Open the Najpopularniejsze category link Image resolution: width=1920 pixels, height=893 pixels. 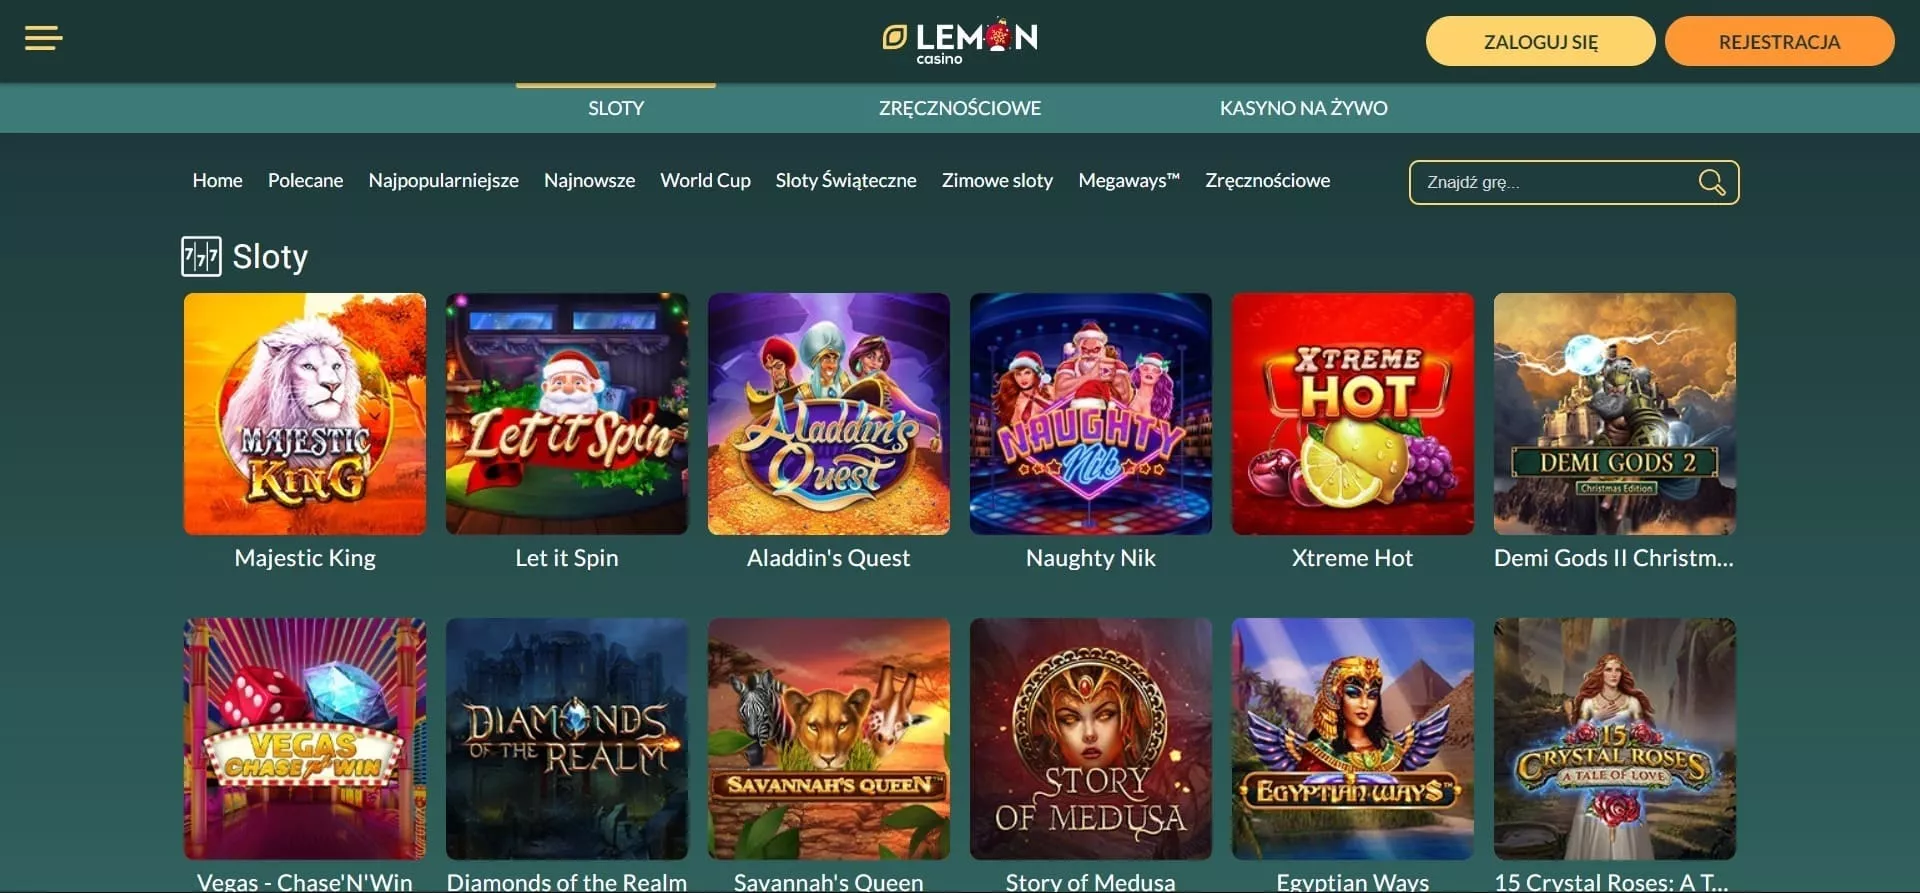click(x=443, y=181)
